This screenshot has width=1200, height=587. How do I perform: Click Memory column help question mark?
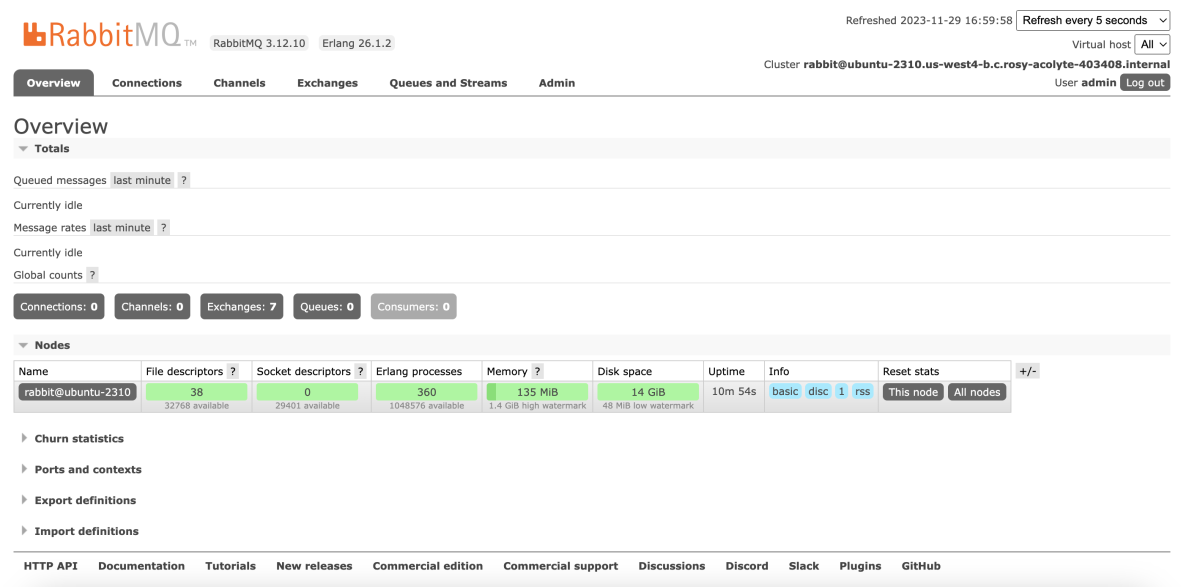tap(537, 371)
